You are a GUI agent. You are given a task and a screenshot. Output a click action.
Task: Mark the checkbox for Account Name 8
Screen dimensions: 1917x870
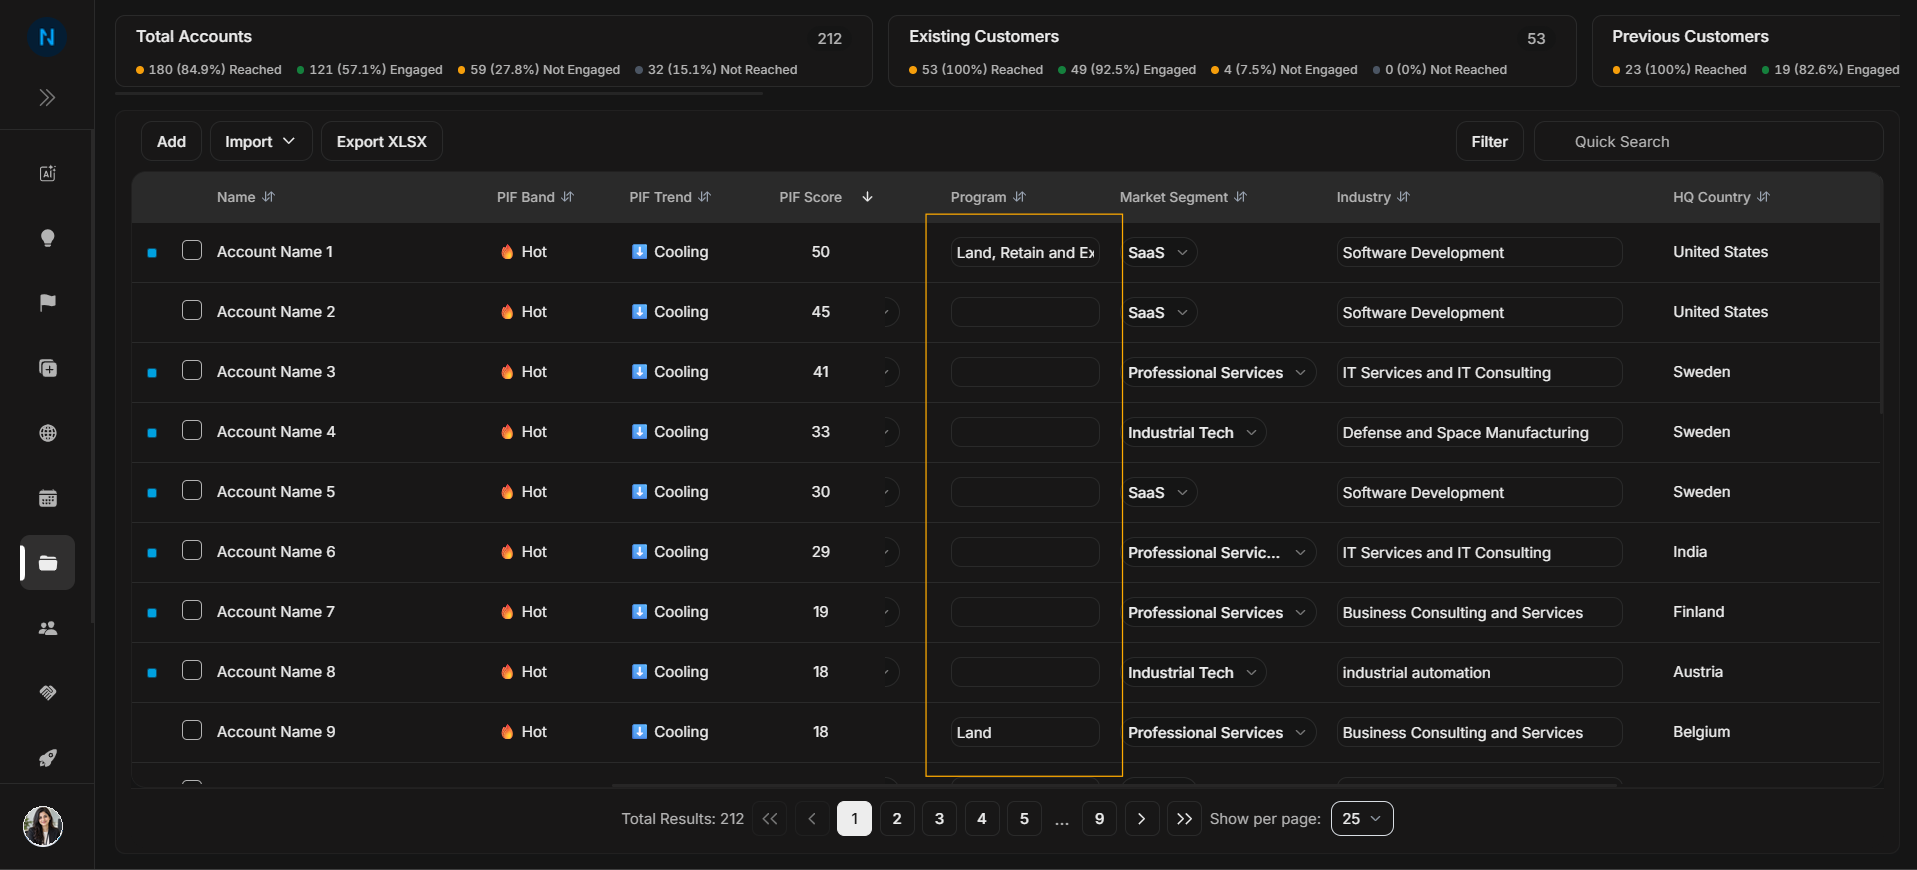coord(192,670)
